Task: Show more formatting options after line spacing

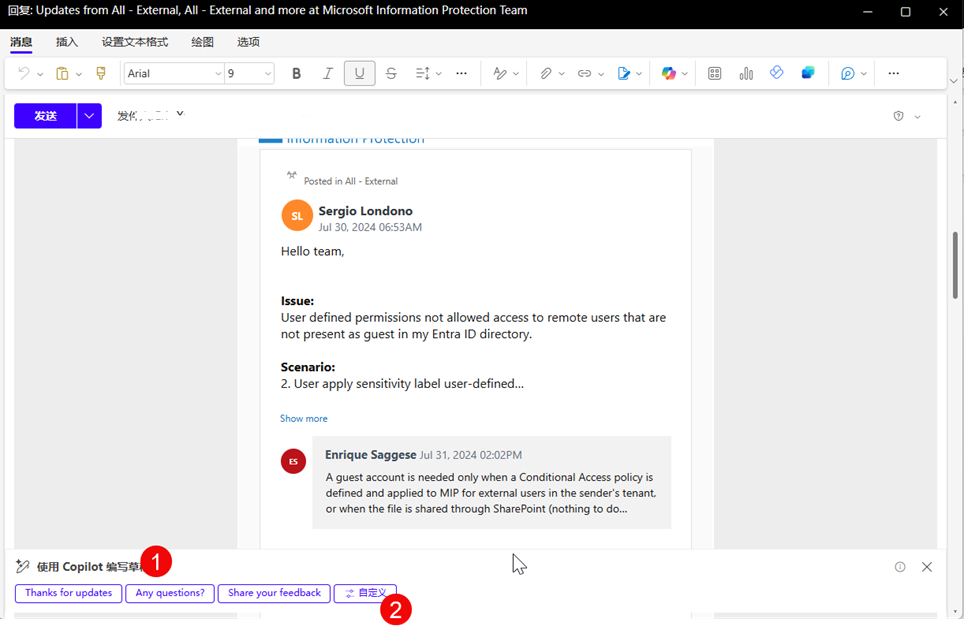Action: click(461, 74)
